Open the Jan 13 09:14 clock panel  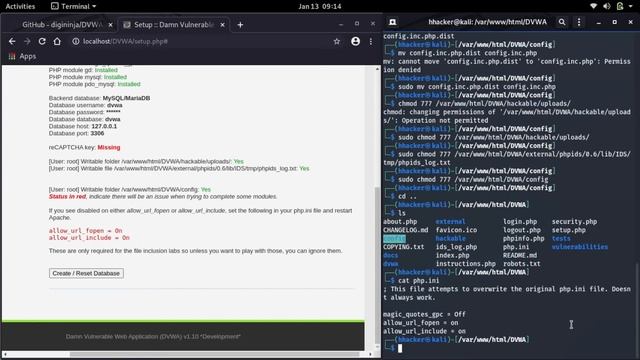pos(320,6)
